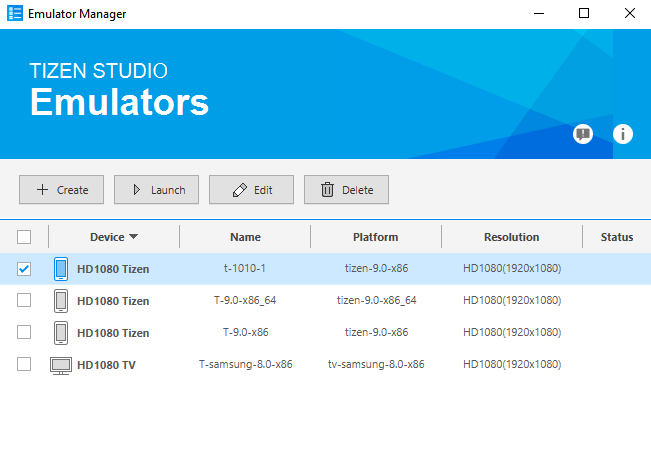
Task: Click the feedback speech bubble icon
Action: tap(583, 134)
